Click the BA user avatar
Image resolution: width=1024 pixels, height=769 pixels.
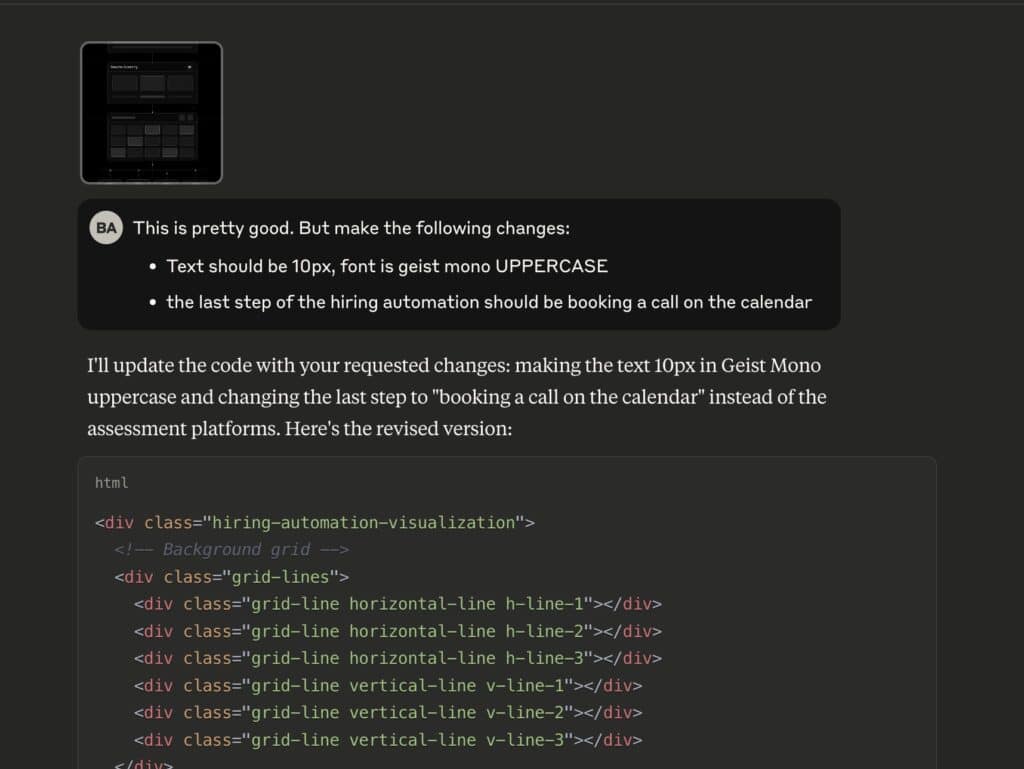(105, 227)
